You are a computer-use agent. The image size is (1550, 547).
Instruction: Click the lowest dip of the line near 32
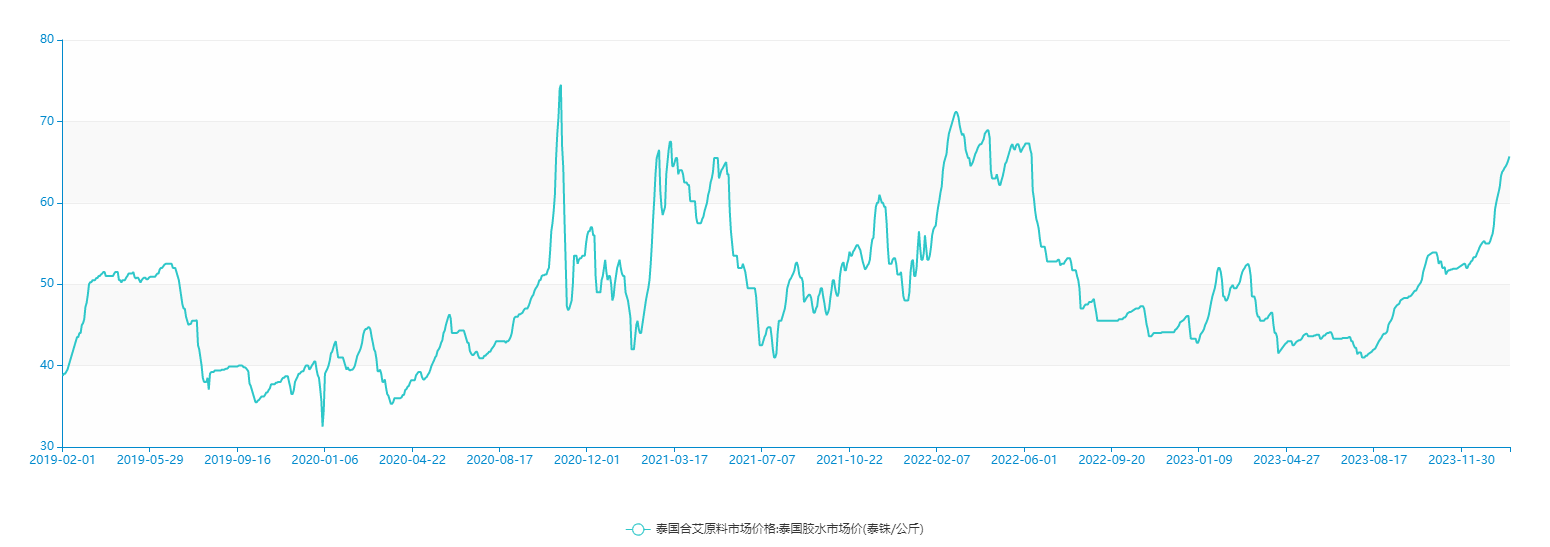click(322, 425)
